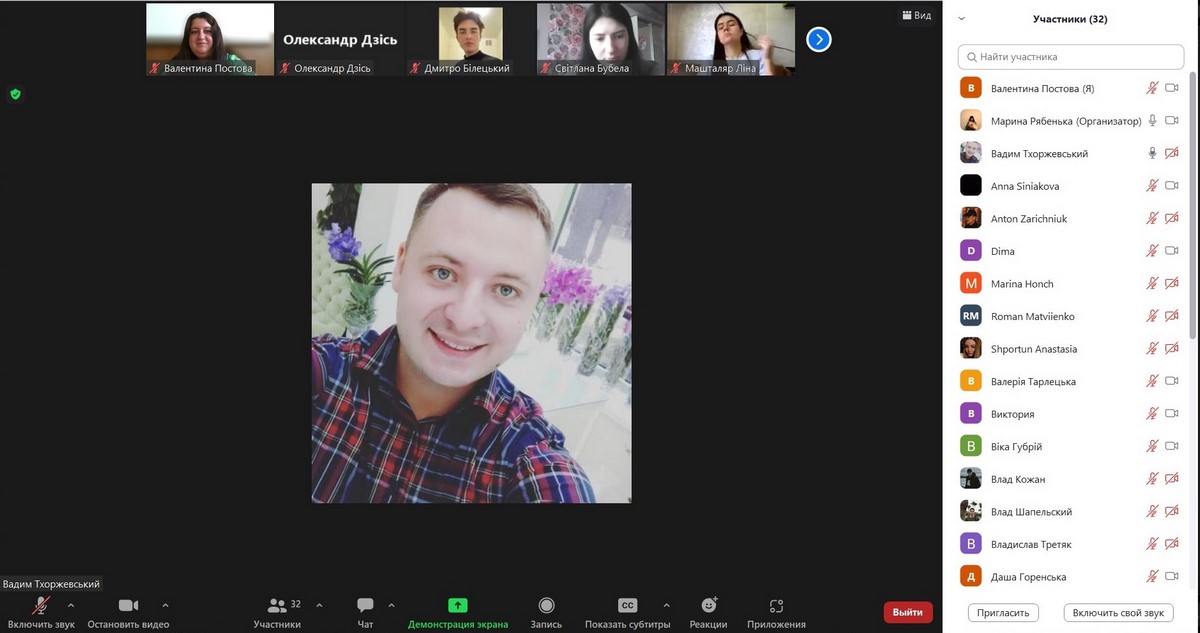Click the Reactions smiley icon
This screenshot has width=1200, height=633.
click(709, 606)
